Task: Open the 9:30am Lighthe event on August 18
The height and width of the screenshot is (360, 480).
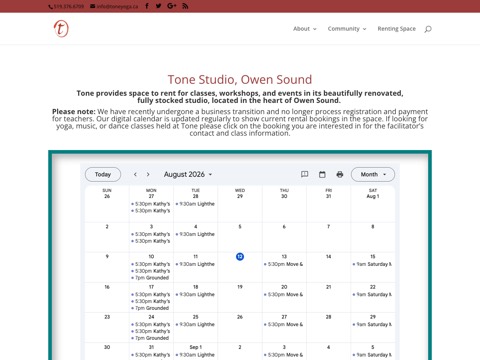Action: pyautogui.click(x=195, y=295)
